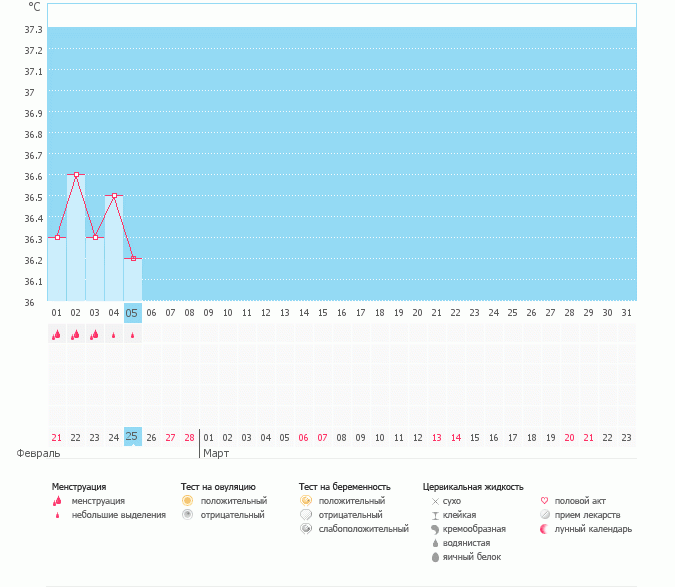Select highlighted calendar date 25
The image size is (675, 587).
click(x=132, y=437)
